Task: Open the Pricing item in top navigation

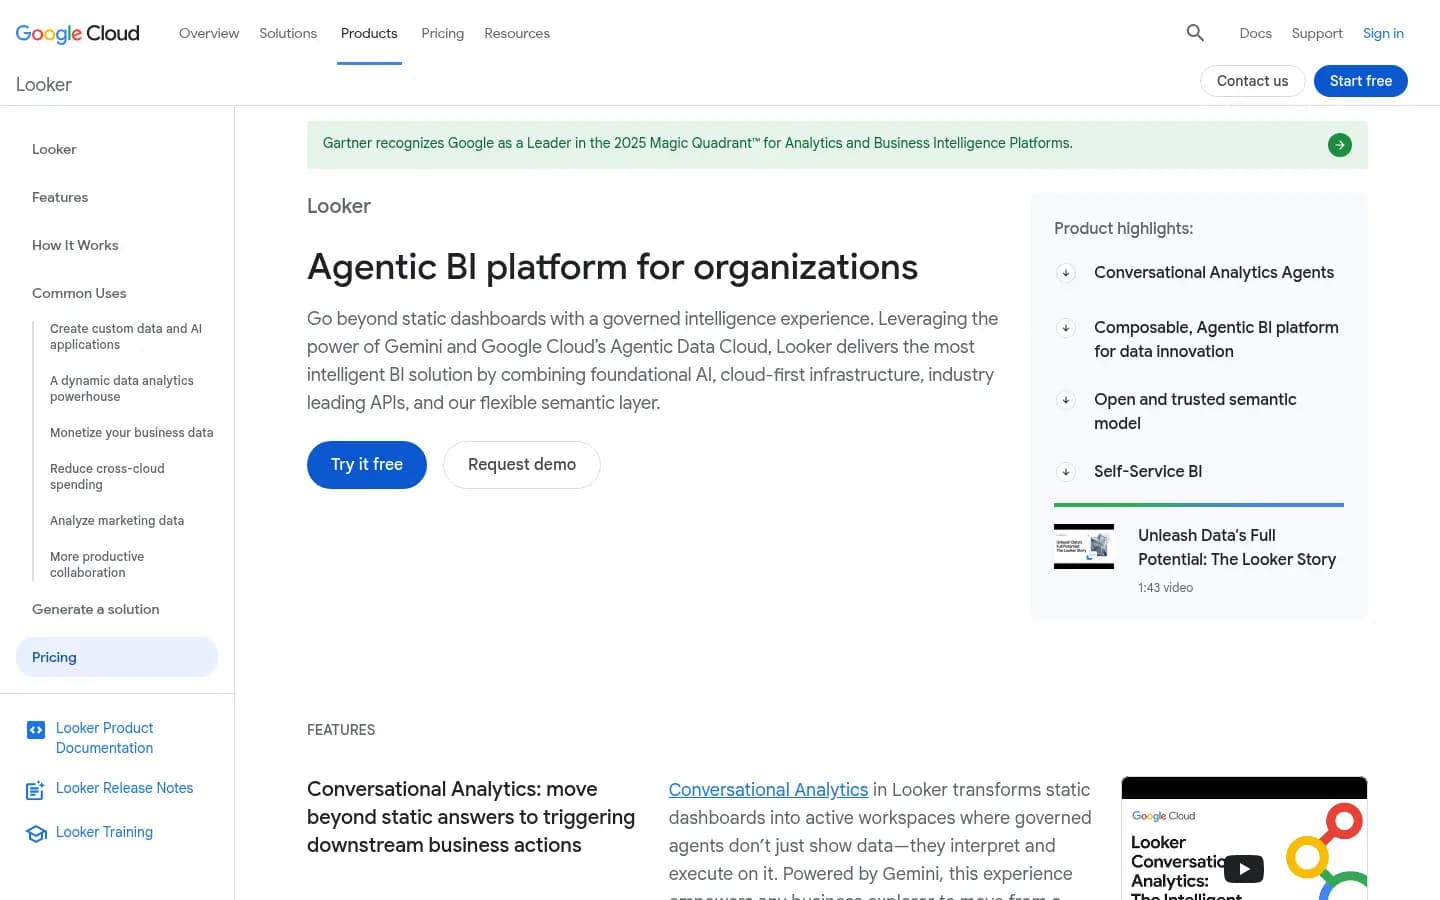Action: pyautogui.click(x=442, y=33)
